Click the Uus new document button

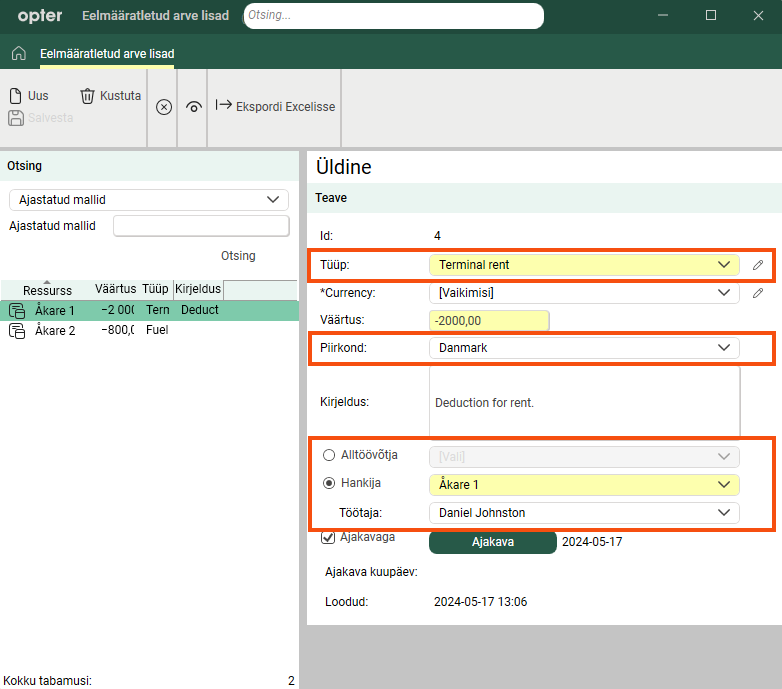pyautogui.click(x=29, y=96)
